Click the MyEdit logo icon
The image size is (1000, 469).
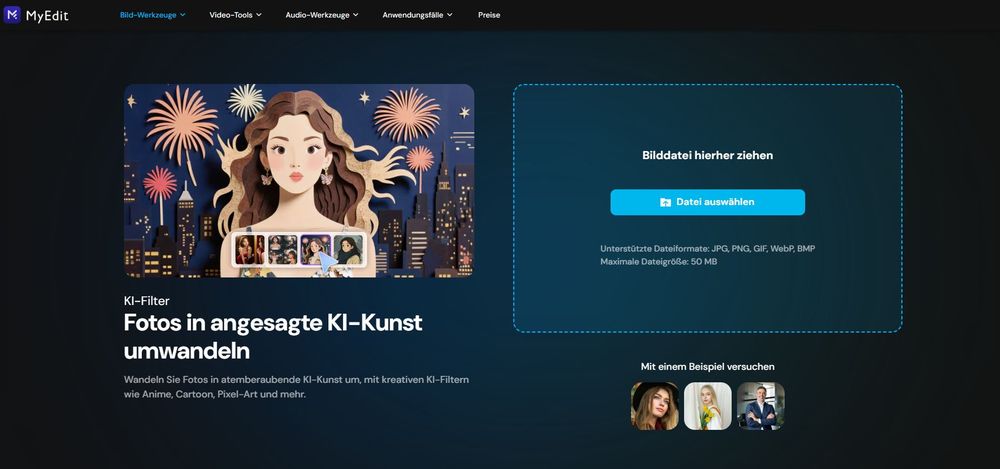click(x=12, y=15)
